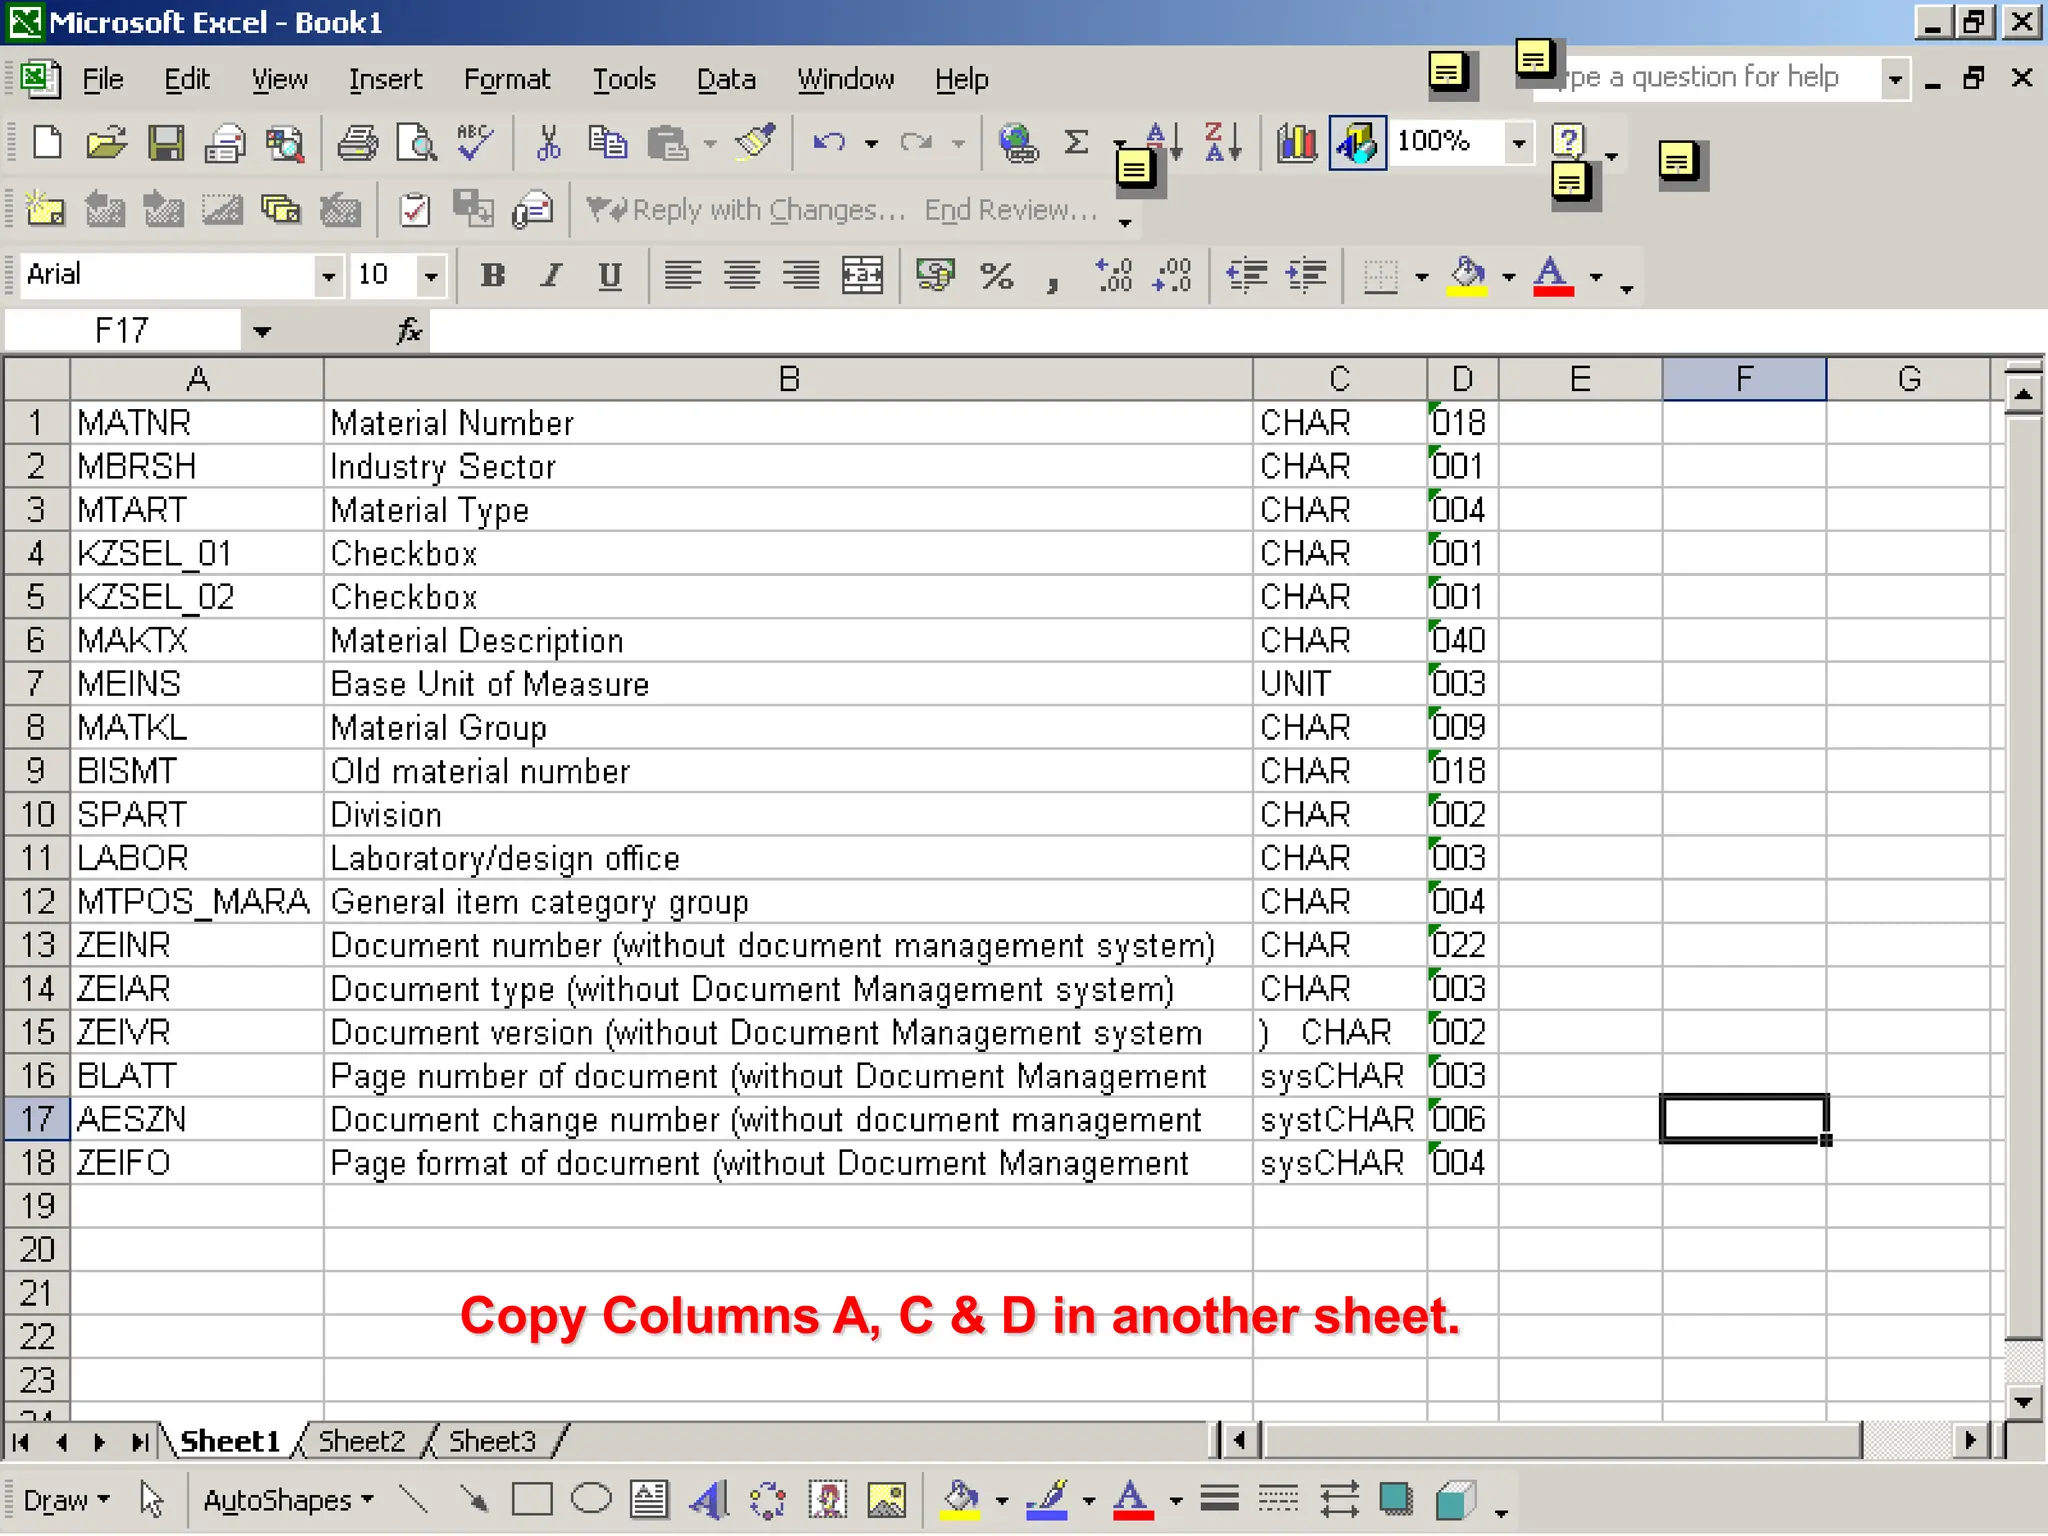Image resolution: width=2048 pixels, height=1536 pixels.
Task: Open the Font Color dropdown arrow in formatting toolbar
Action: pyautogui.click(x=1596, y=276)
